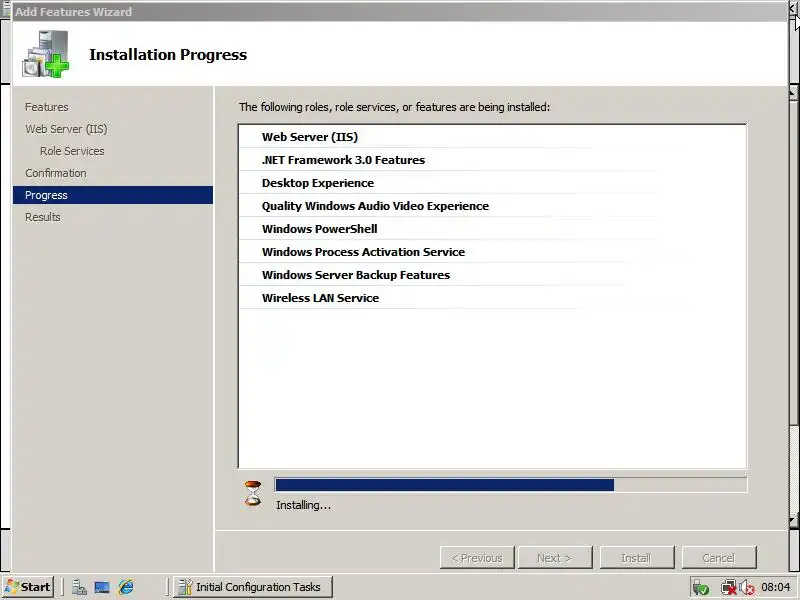Viewport: 800px width, 600px height.
Task: Select Windows Process Activation Service row
Action: tap(492, 252)
